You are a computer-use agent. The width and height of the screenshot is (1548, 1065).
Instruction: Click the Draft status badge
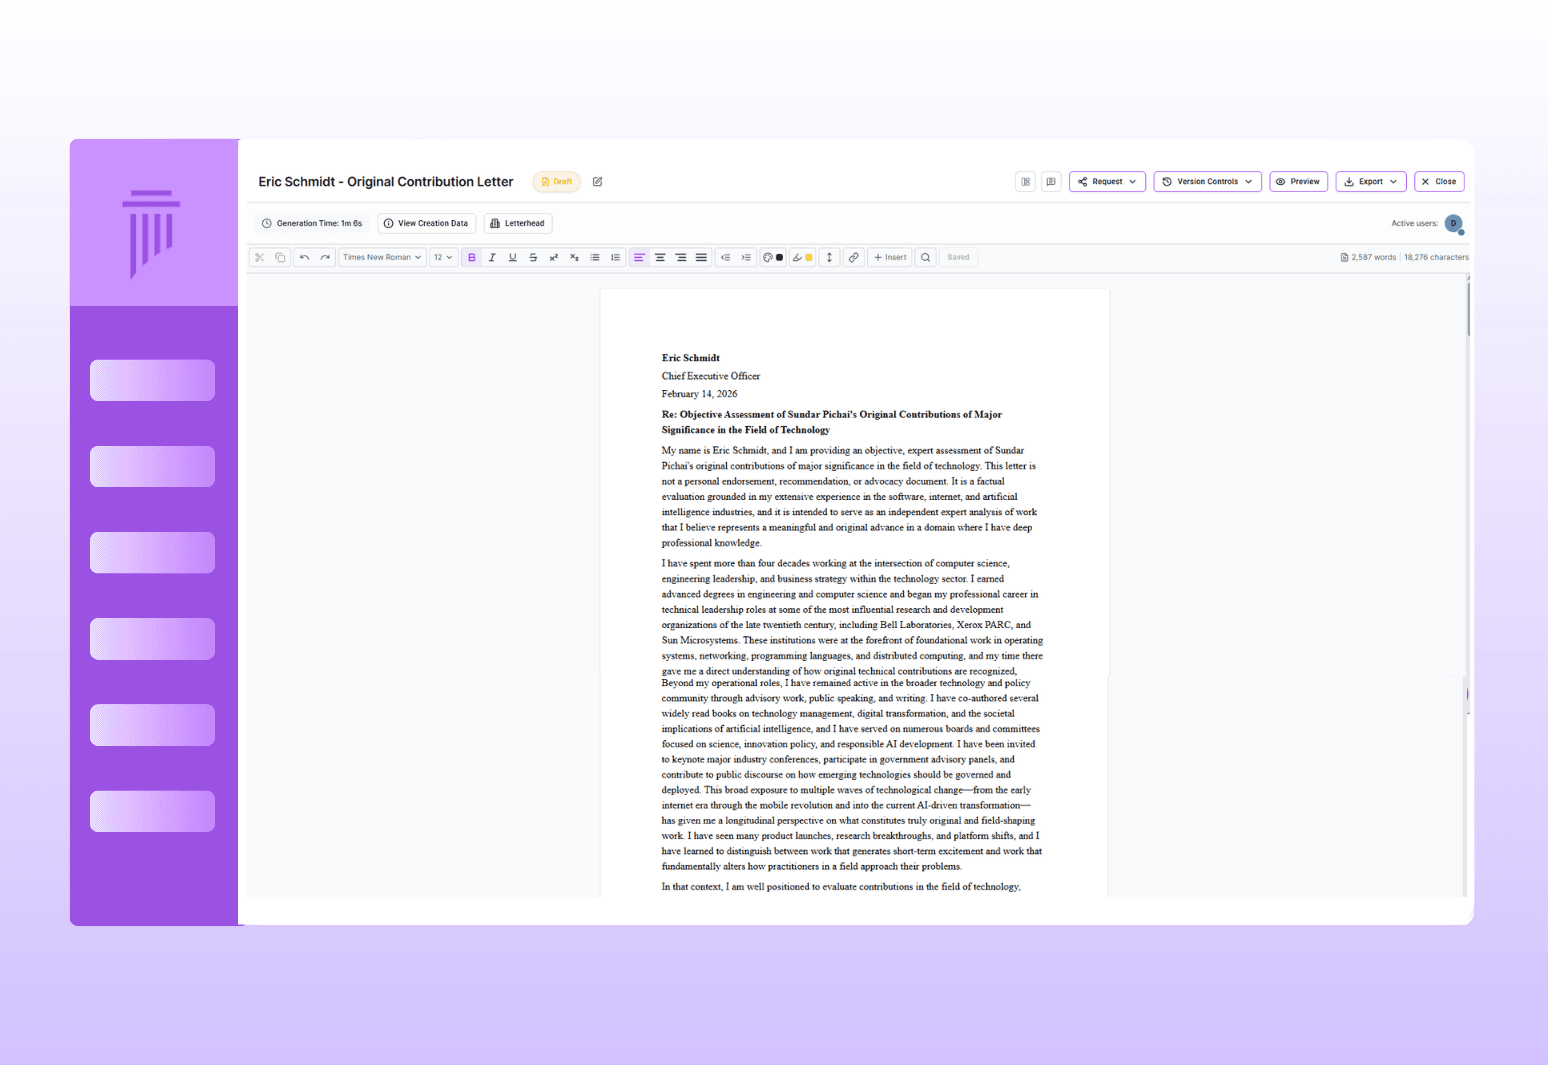(x=557, y=182)
